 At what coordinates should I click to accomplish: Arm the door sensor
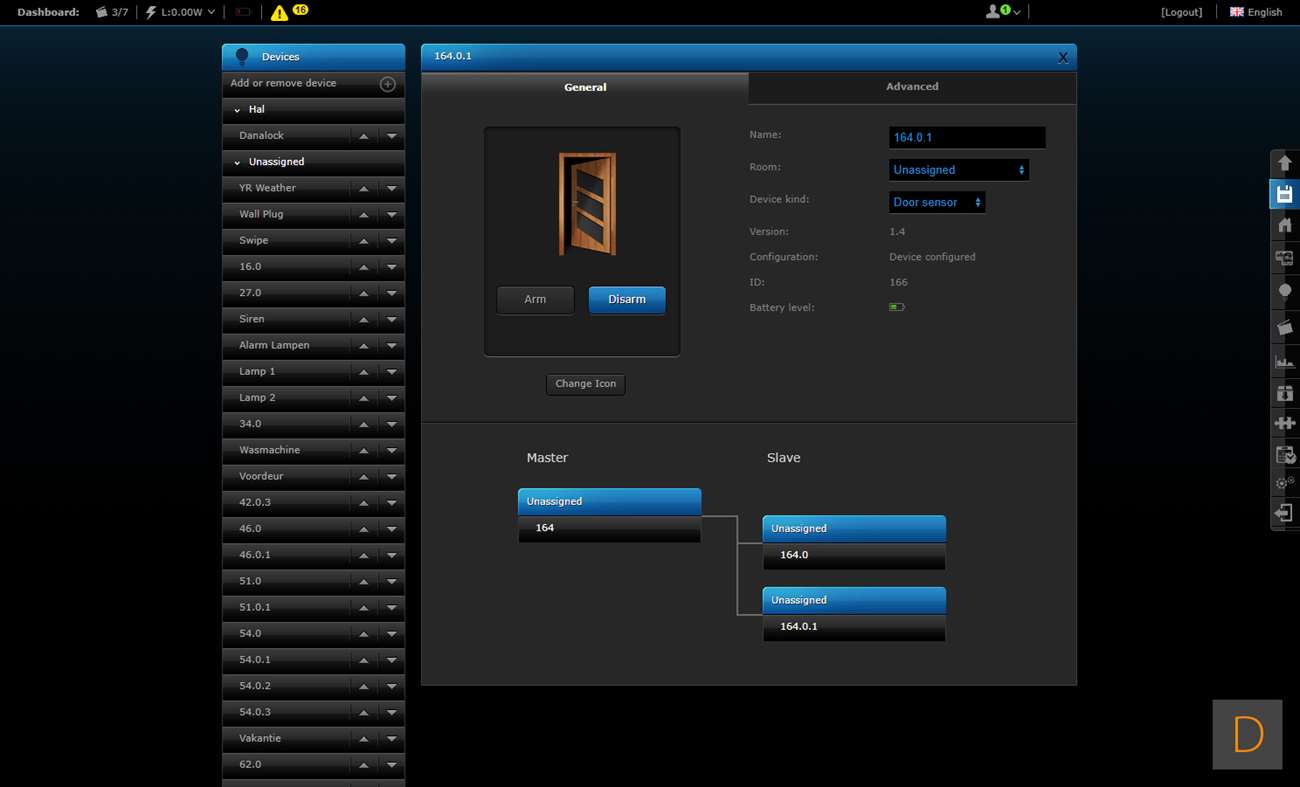pyautogui.click(x=535, y=300)
